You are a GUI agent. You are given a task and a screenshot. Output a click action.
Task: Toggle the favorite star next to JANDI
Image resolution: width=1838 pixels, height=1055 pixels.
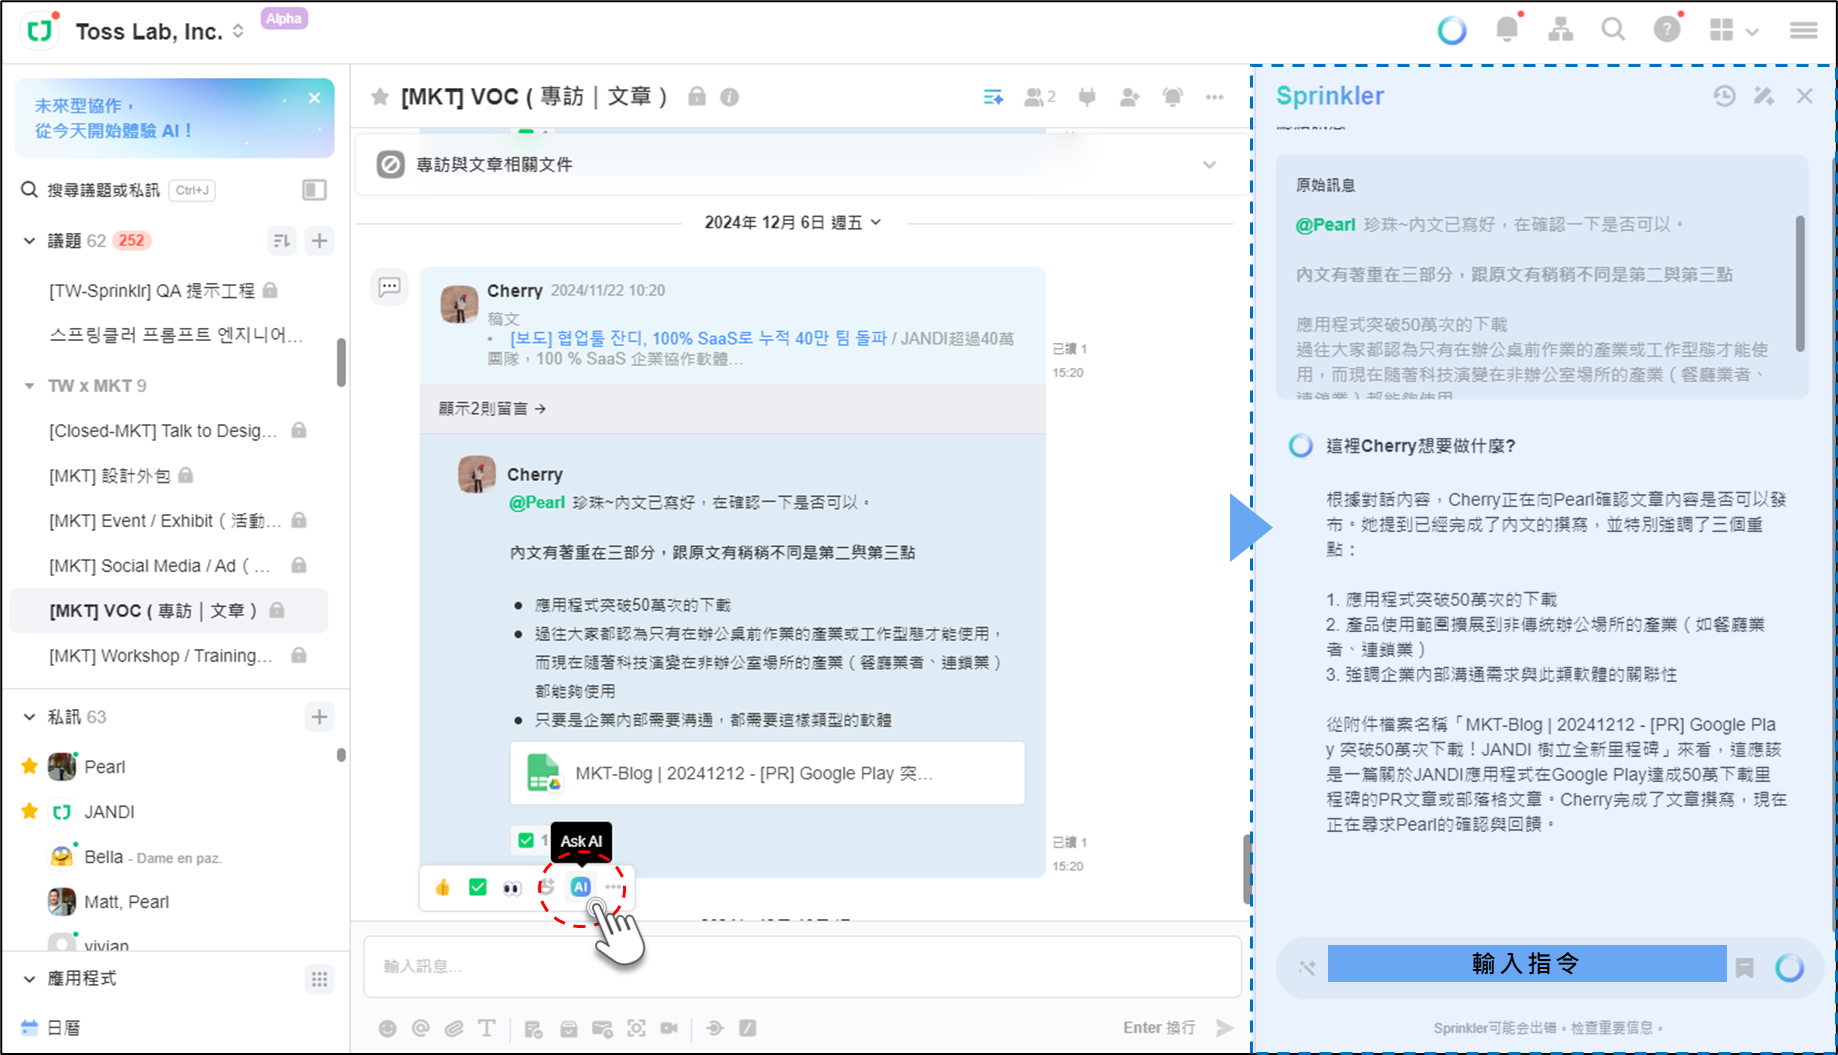coord(29,812)
